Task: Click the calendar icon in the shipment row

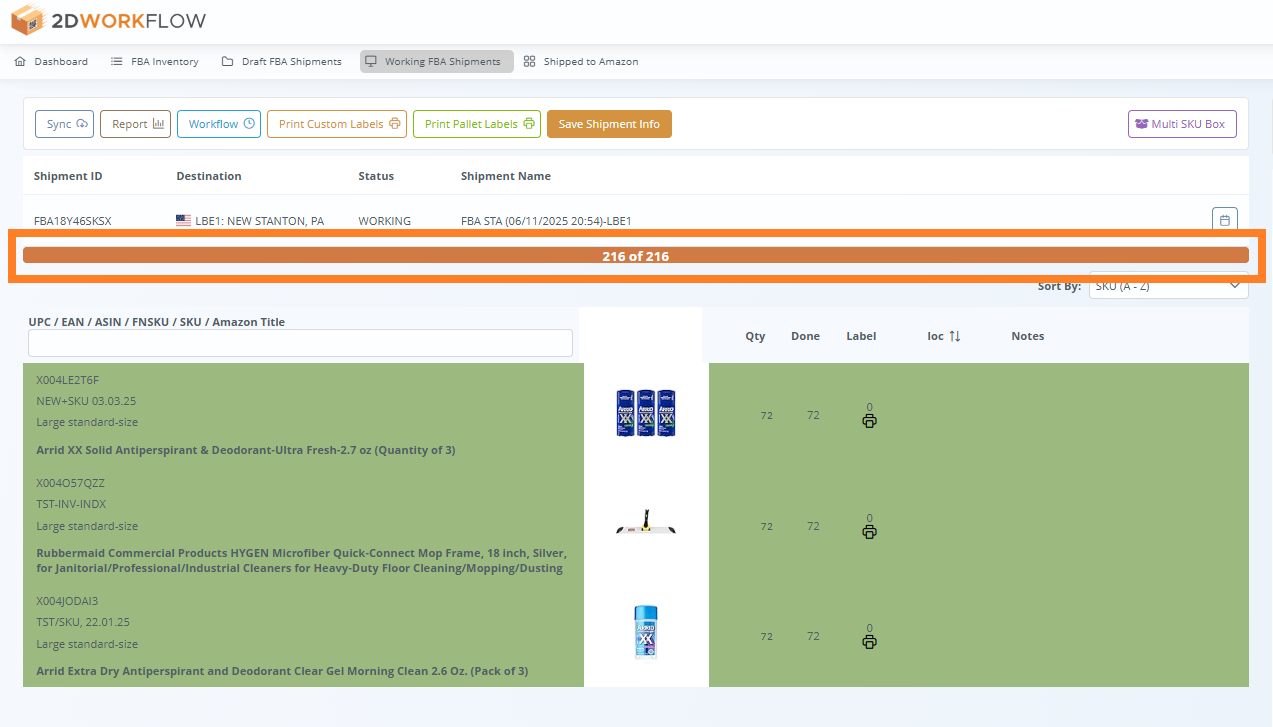Action: 1224,220
